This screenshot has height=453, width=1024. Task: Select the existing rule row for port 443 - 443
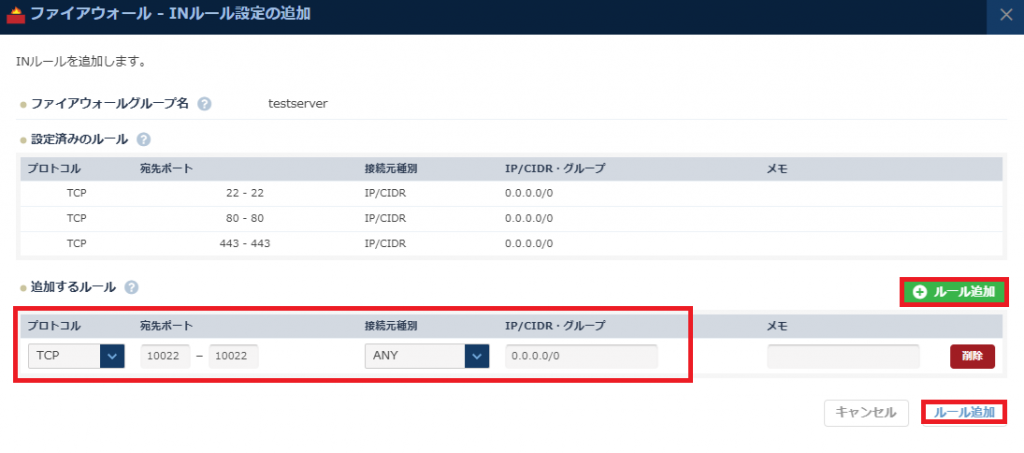[510, 243]
